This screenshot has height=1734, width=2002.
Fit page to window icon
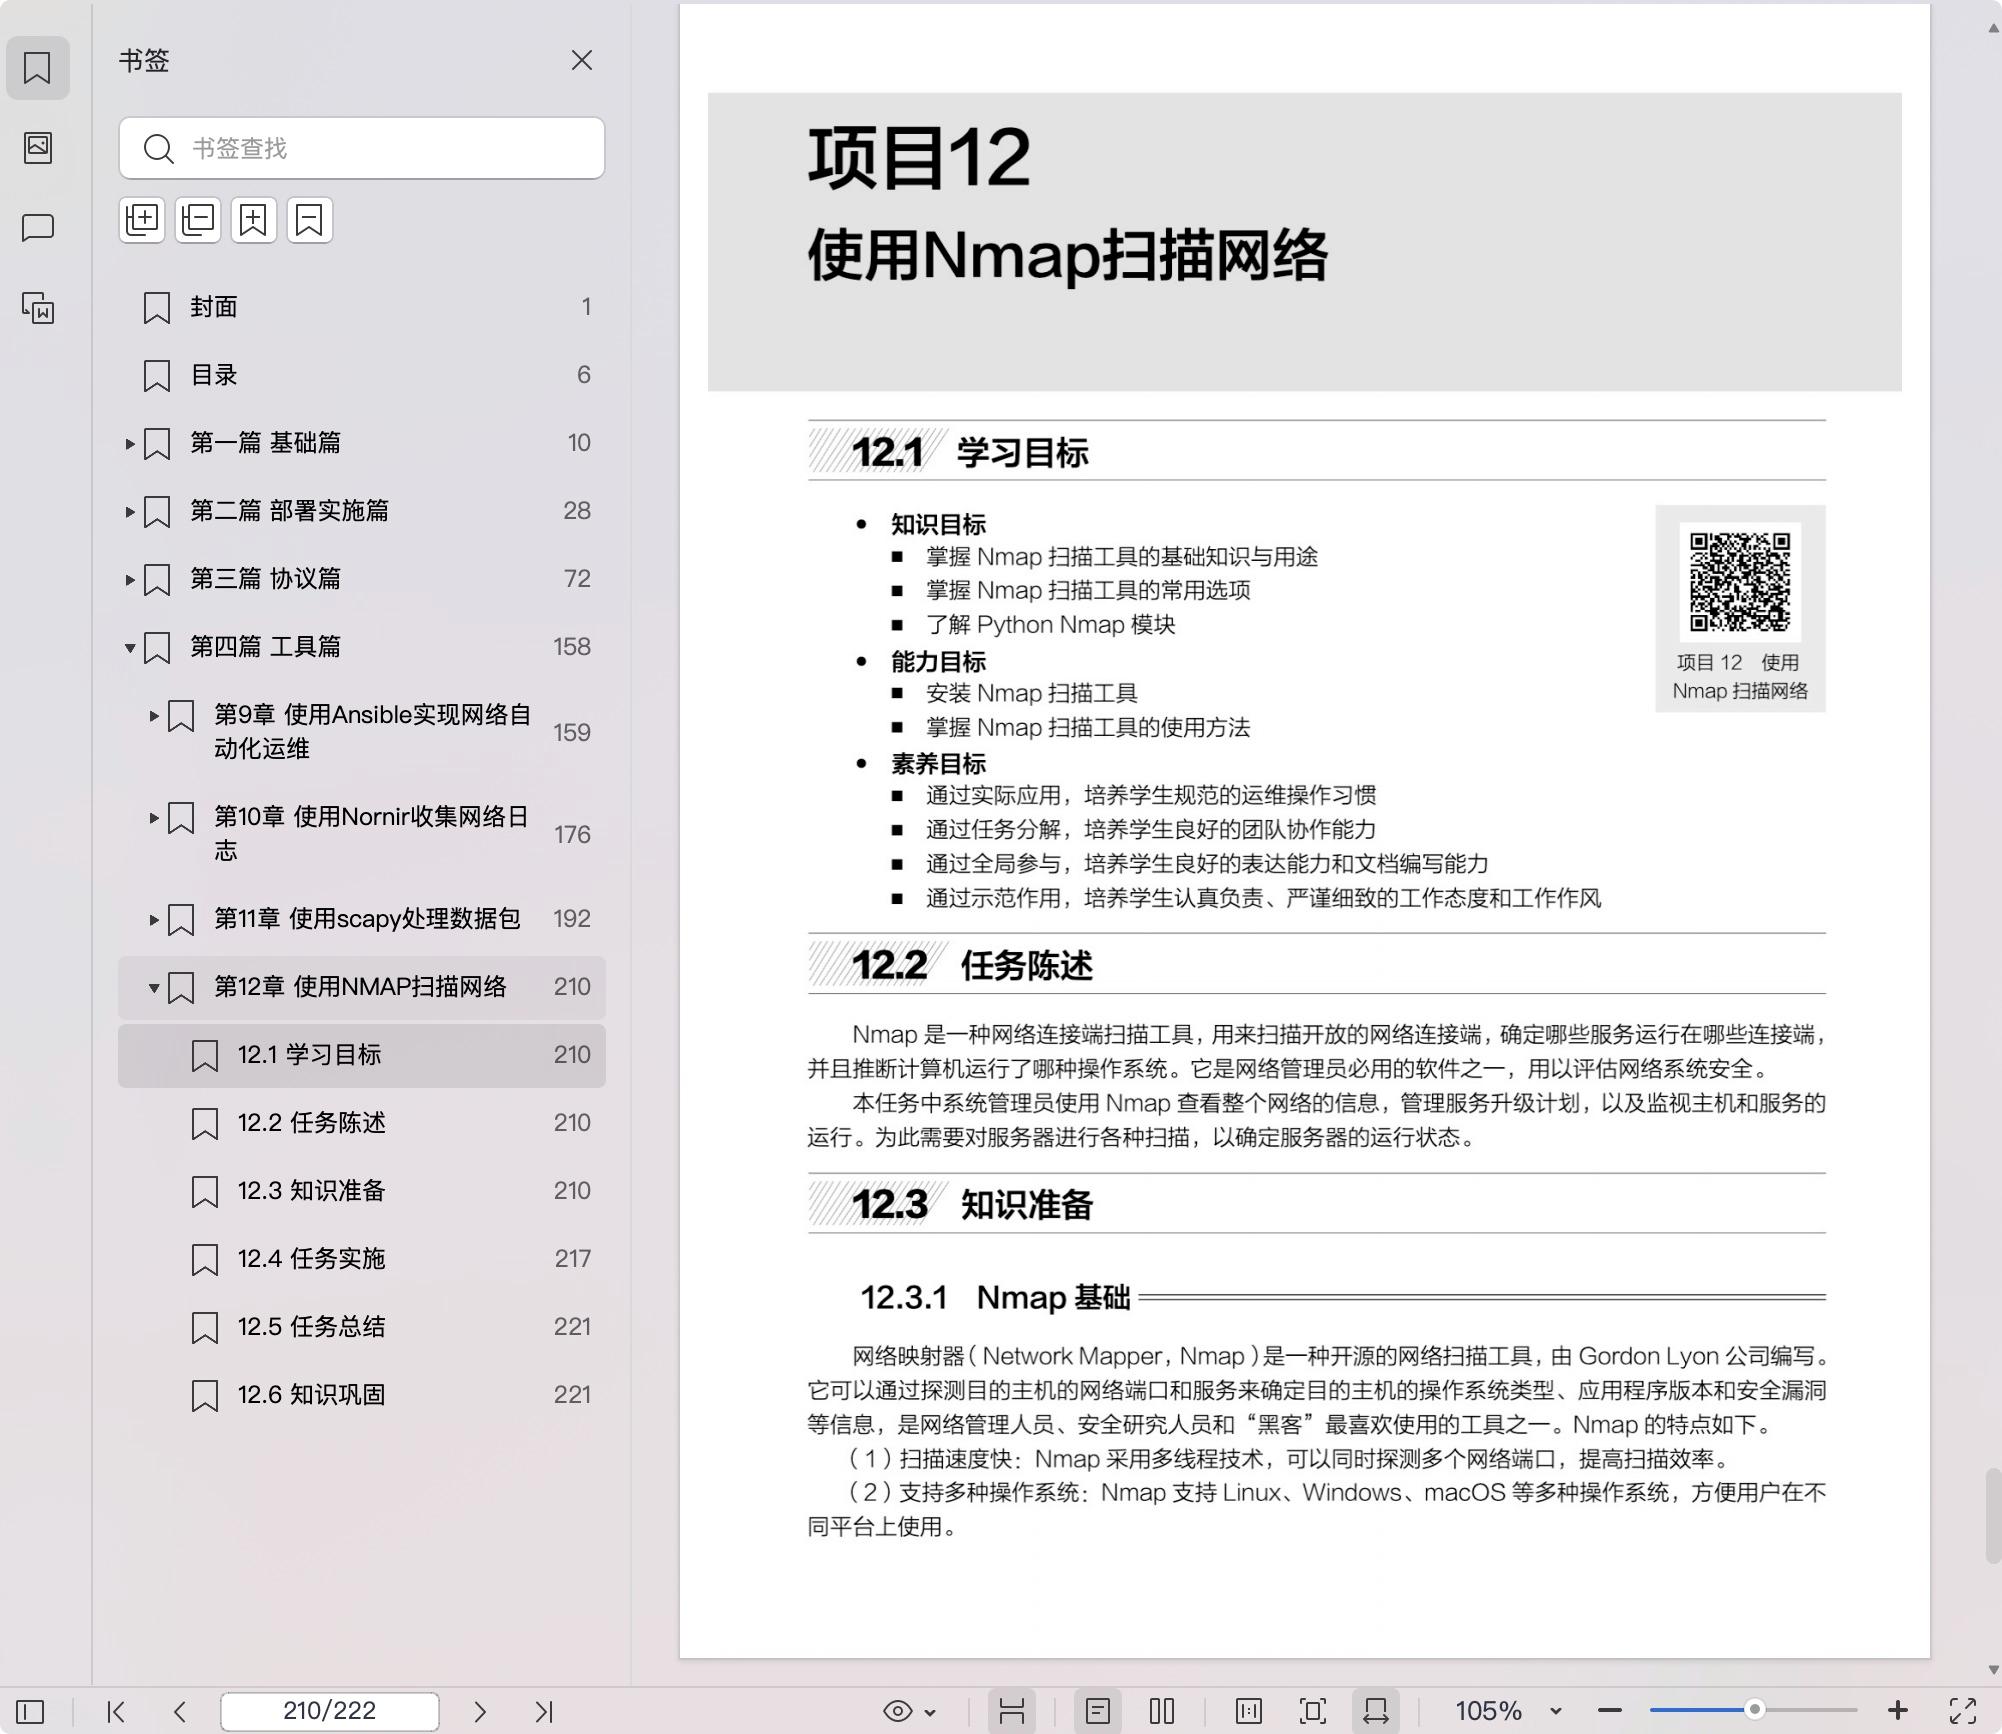point(1313,1711)
